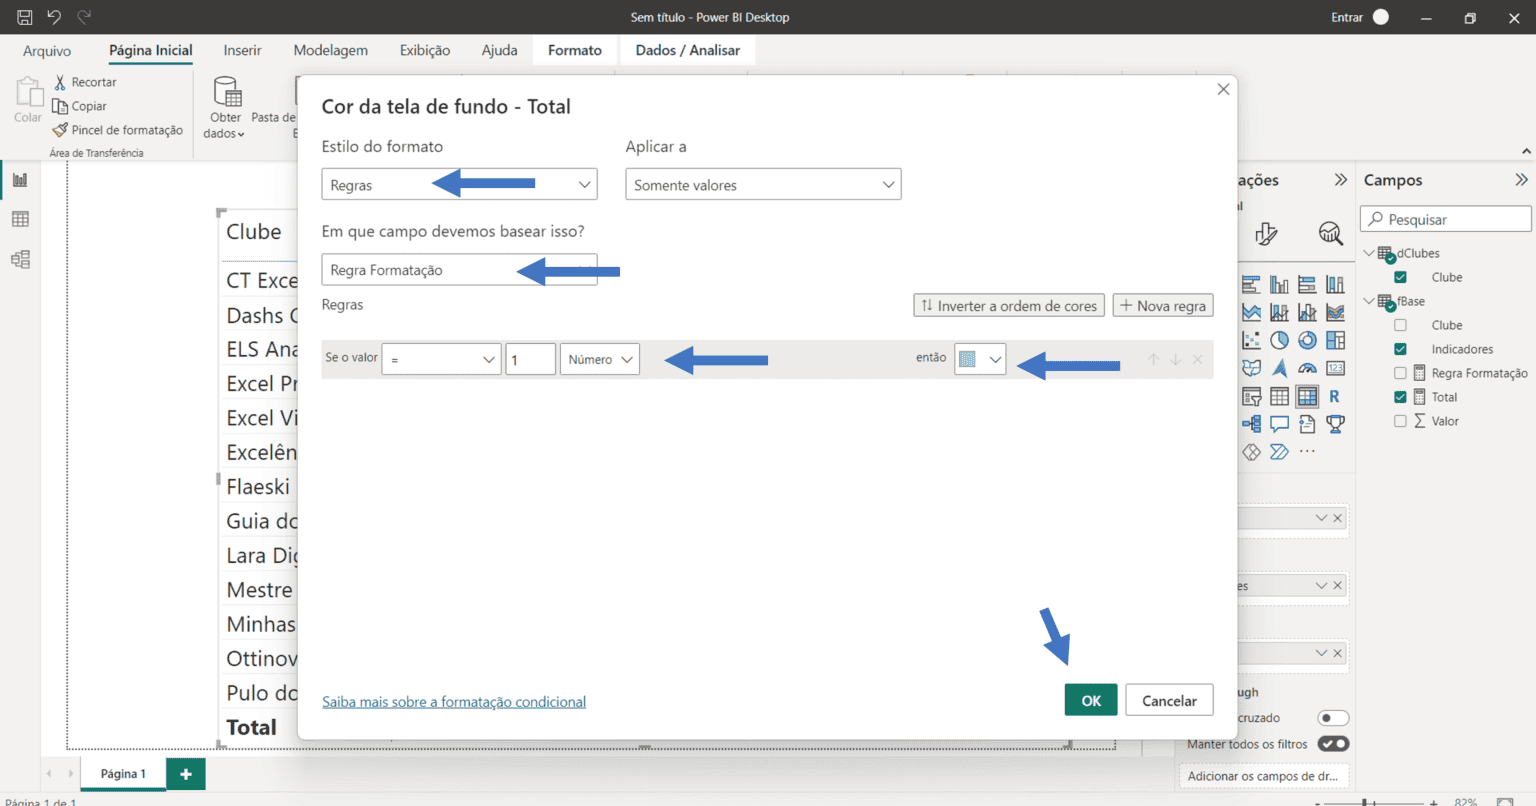Select the pie chart visualization icon
This screenshot has width=1536, height=806.
point(1280,340)
